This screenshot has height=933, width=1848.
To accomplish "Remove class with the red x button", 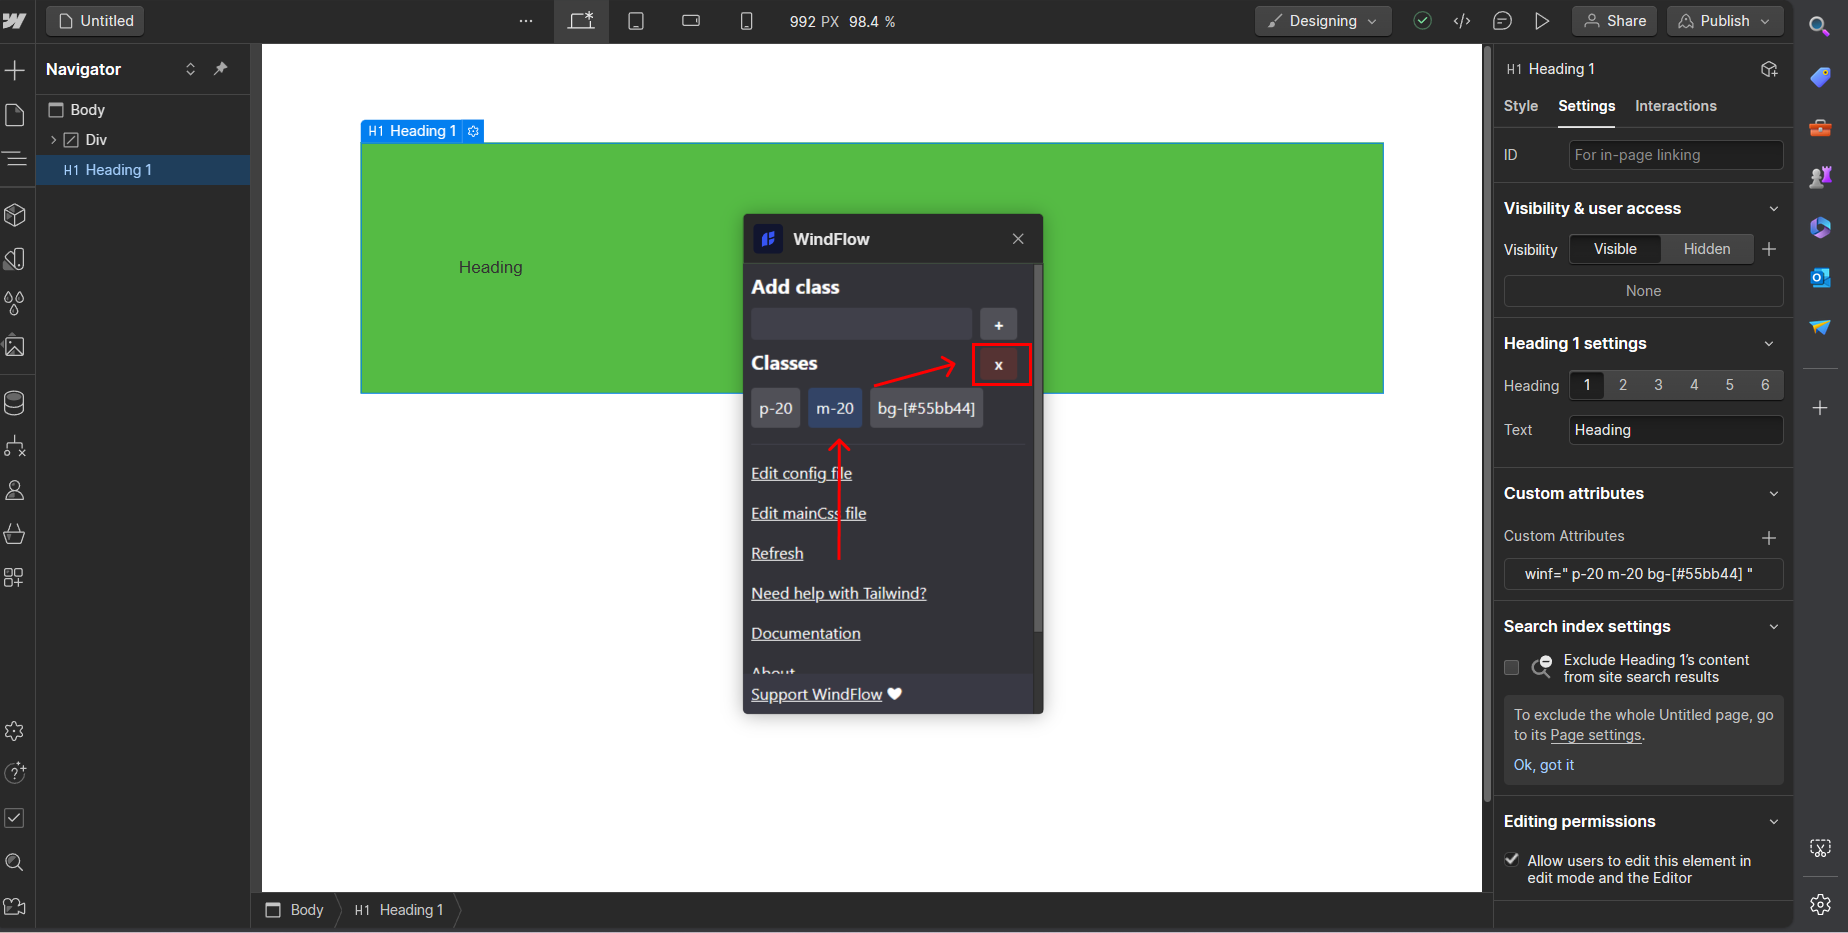I will (x=998, y=365).
